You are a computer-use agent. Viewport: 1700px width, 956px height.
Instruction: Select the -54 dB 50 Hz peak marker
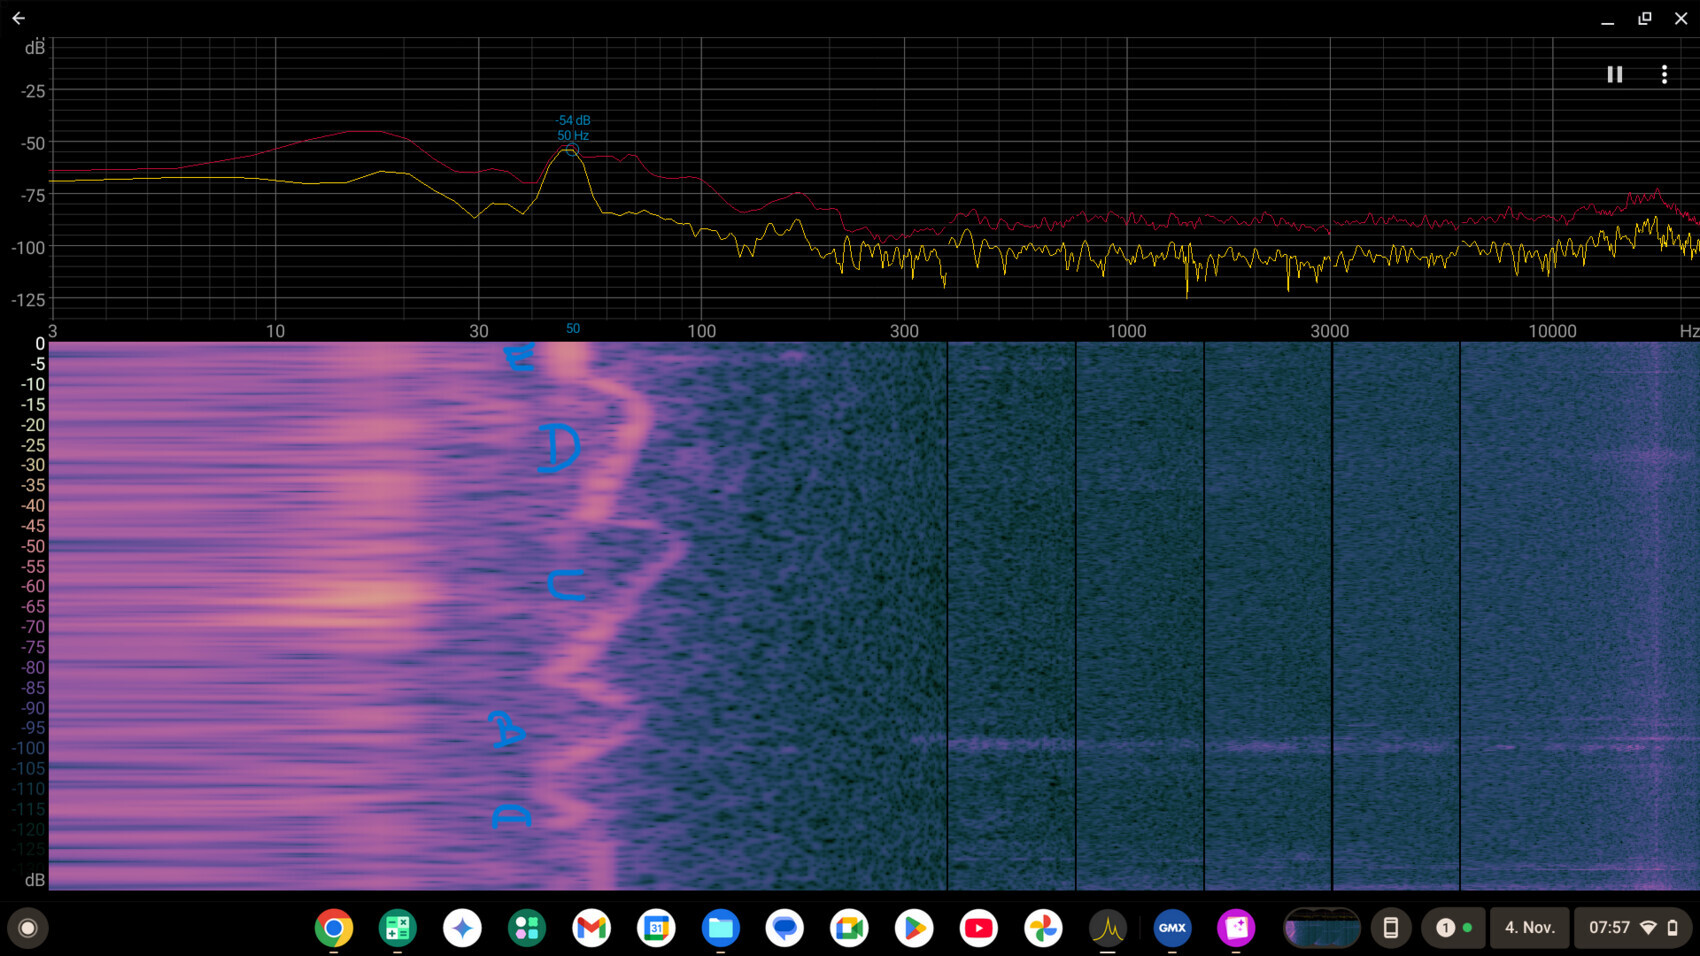coord(571,148)
